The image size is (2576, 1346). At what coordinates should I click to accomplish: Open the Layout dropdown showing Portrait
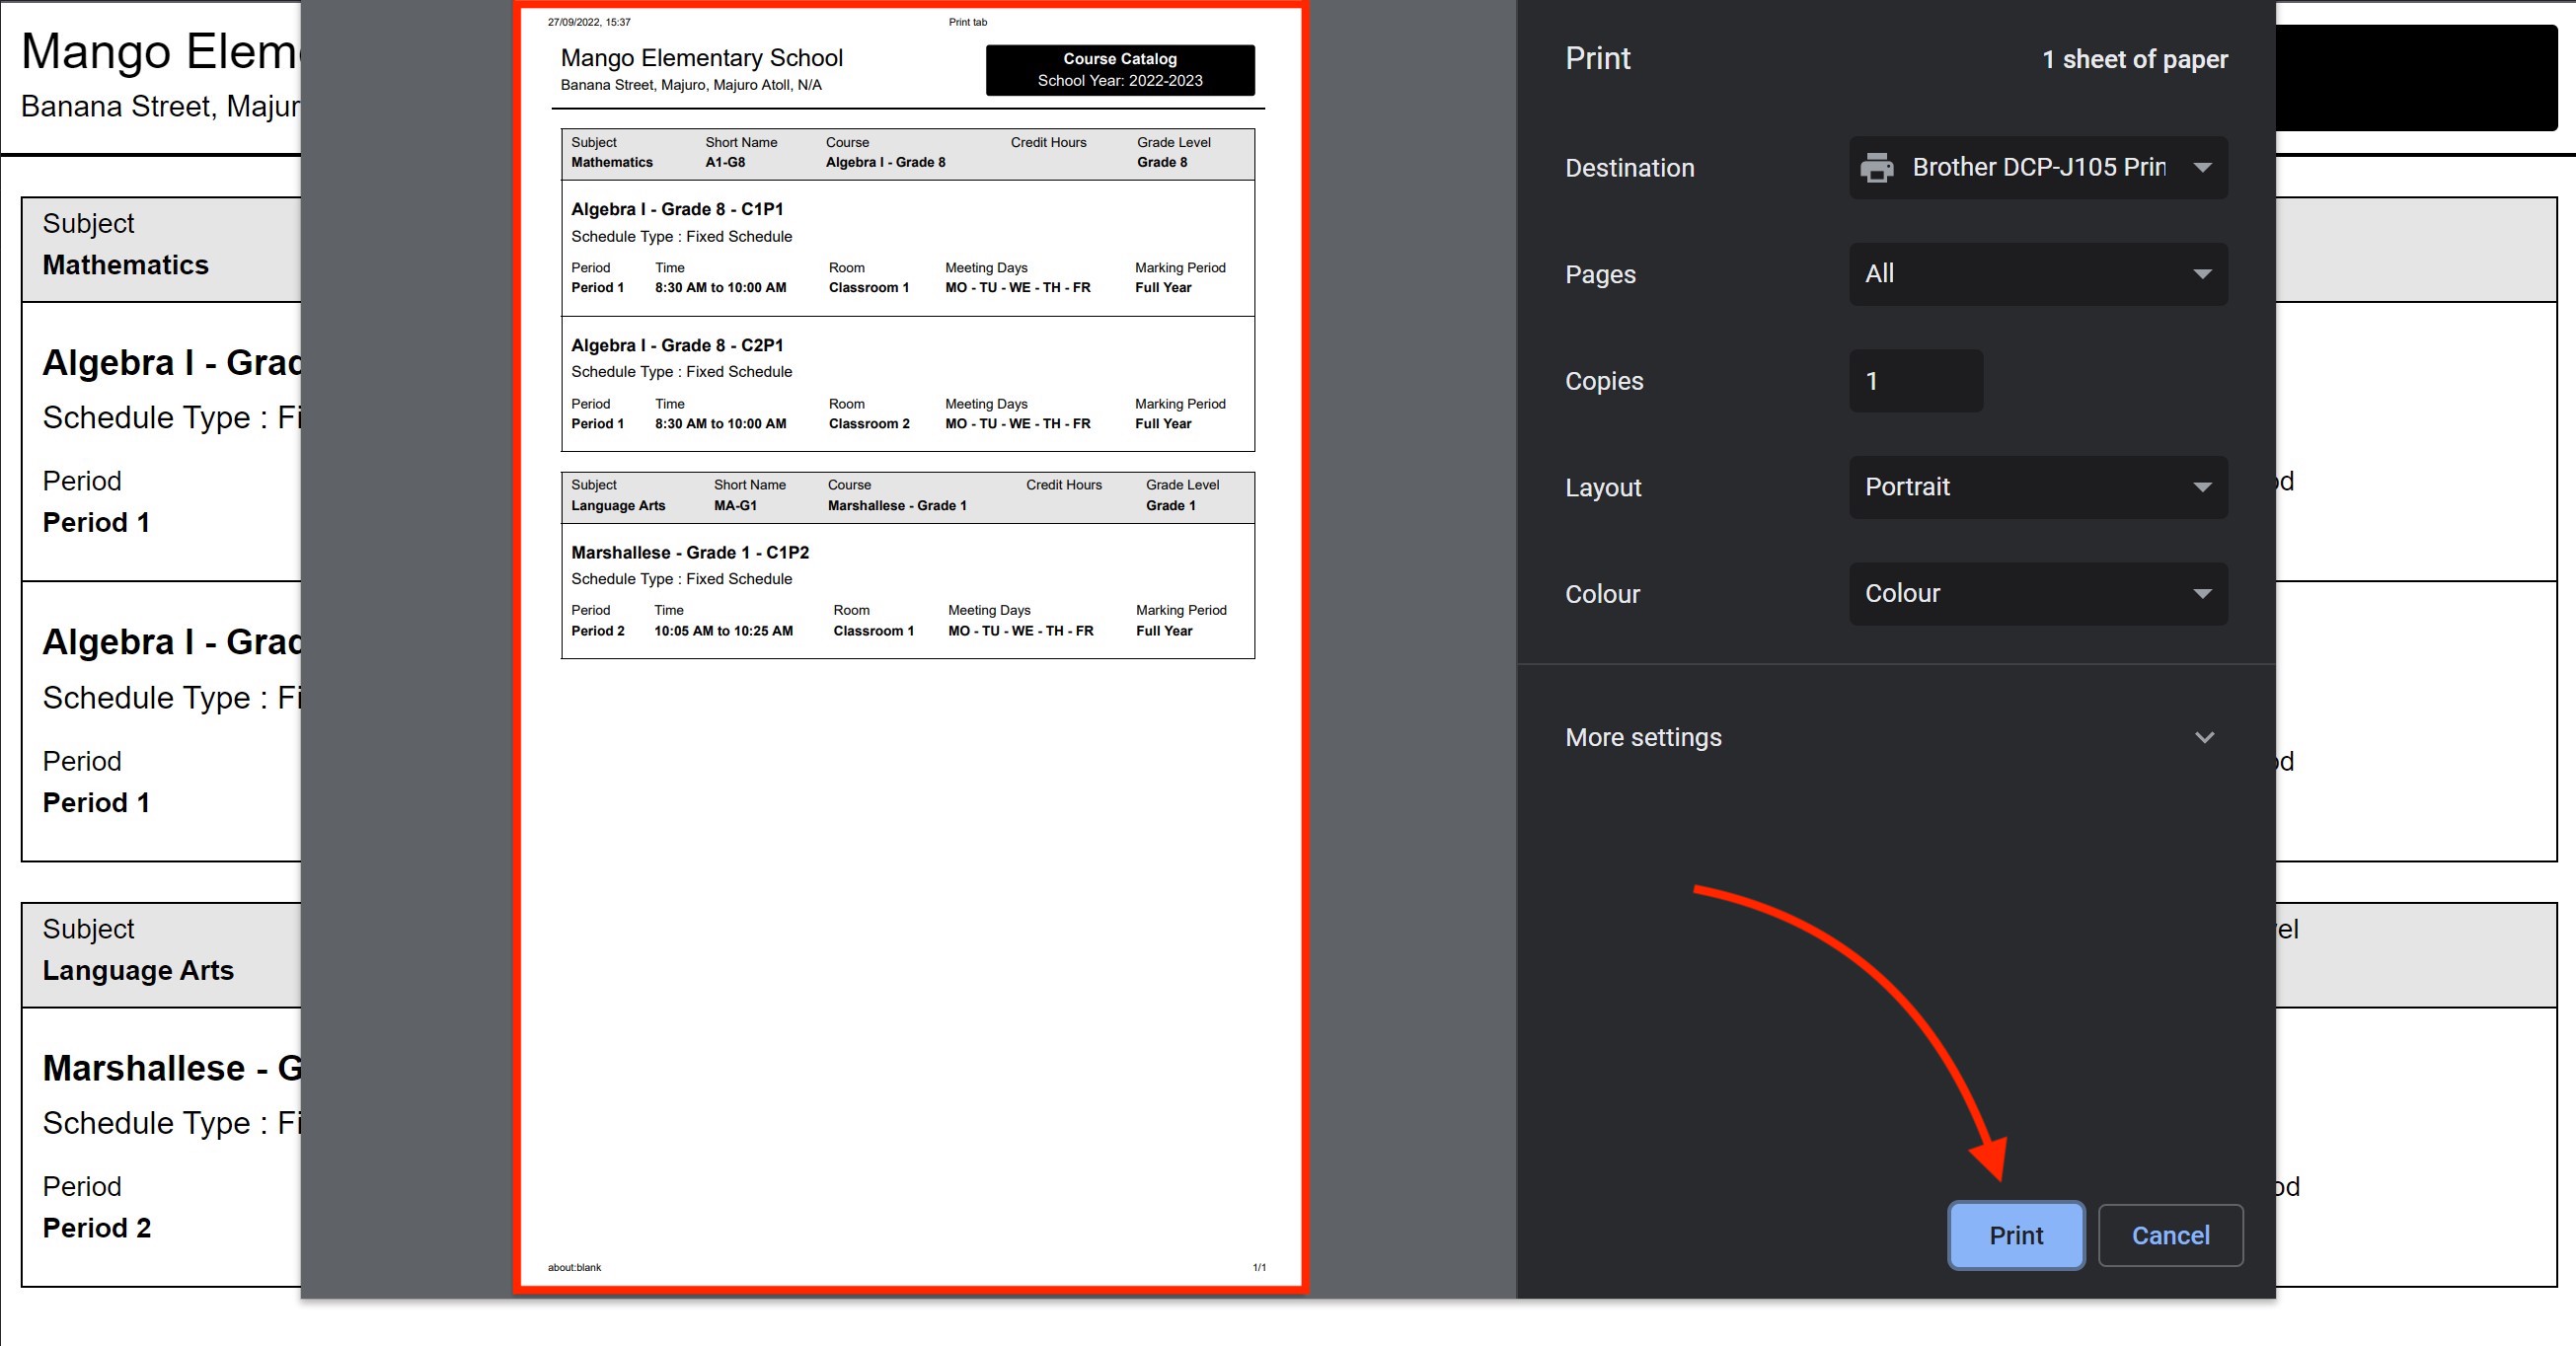coord(2037,487)
